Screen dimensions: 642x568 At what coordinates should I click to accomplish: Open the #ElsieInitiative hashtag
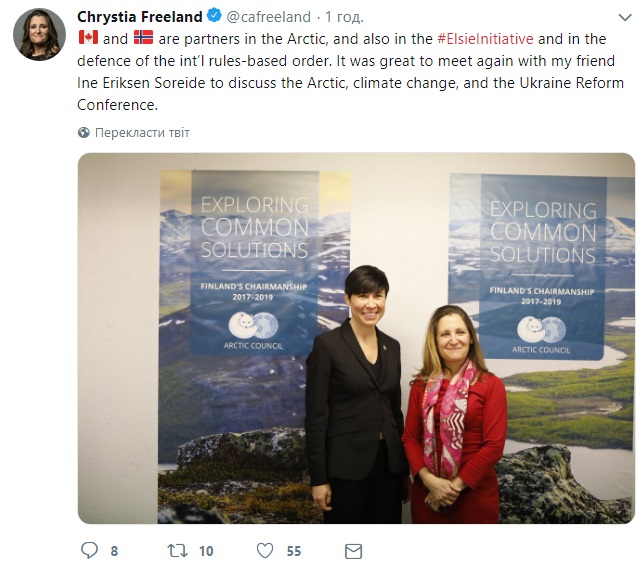(485, 39)
